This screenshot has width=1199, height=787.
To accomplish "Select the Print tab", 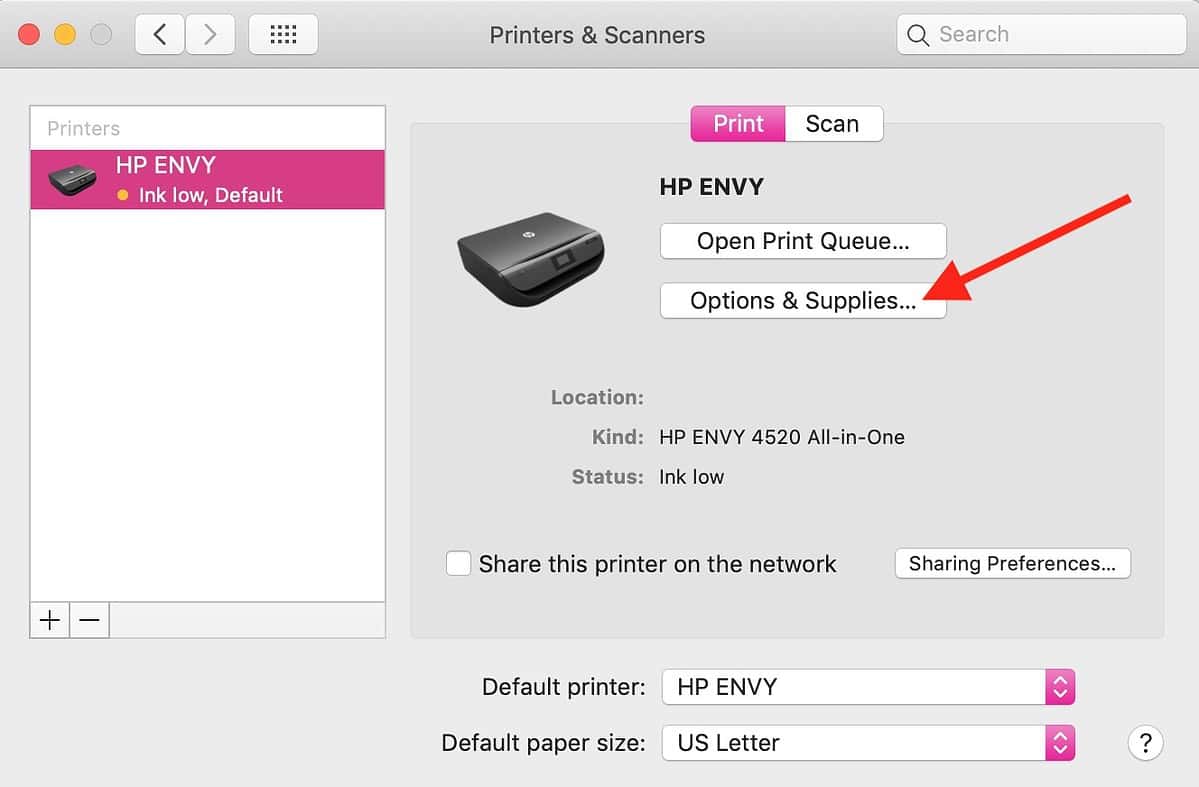I will [738, 123].
